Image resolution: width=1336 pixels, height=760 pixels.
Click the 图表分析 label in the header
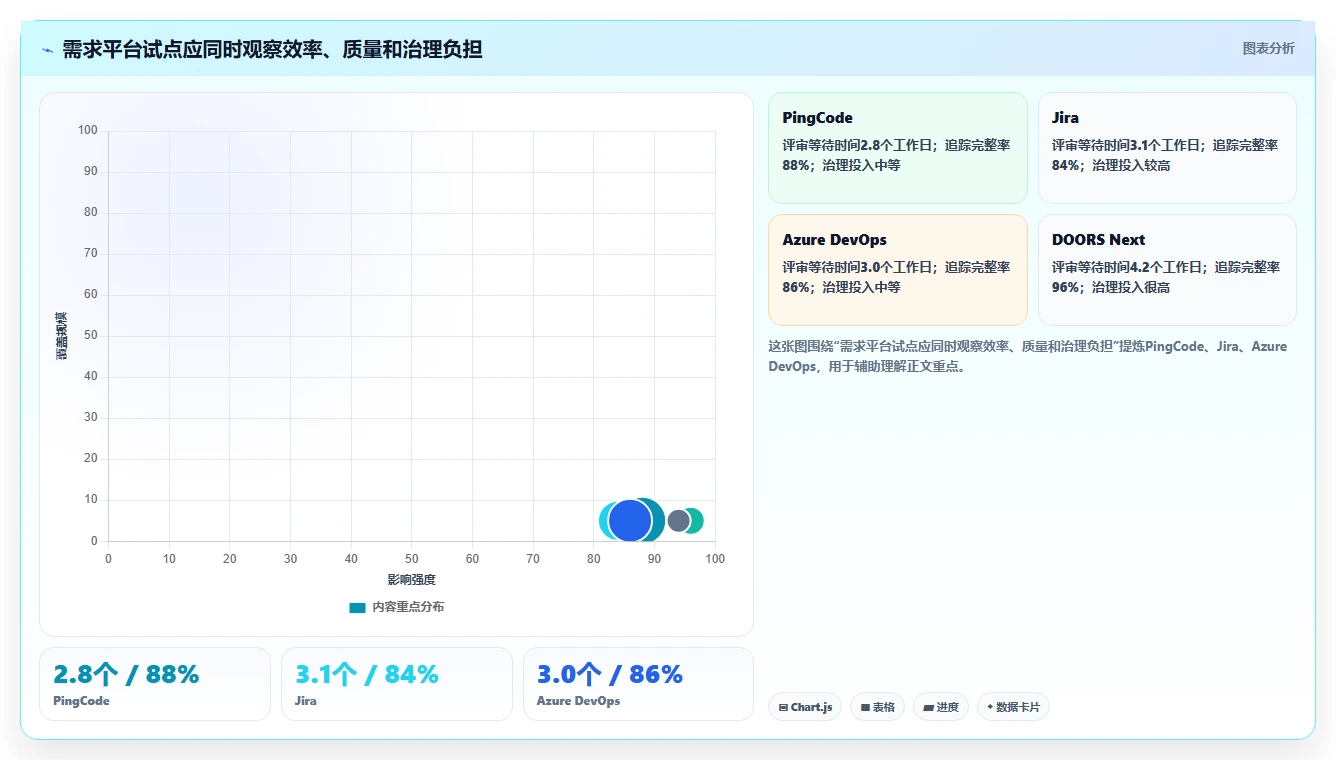[x=1268, y=48]
